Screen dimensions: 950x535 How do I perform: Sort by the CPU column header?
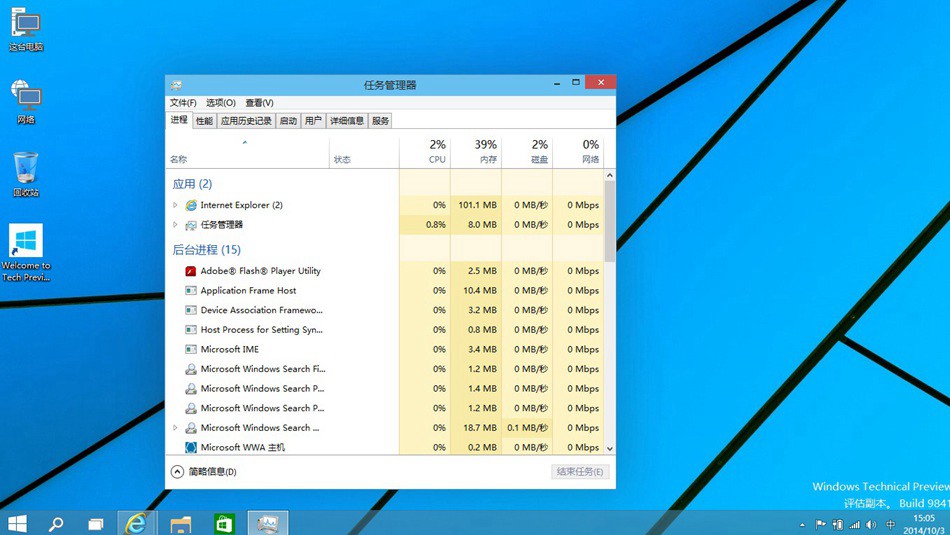(x=425, y=151)
